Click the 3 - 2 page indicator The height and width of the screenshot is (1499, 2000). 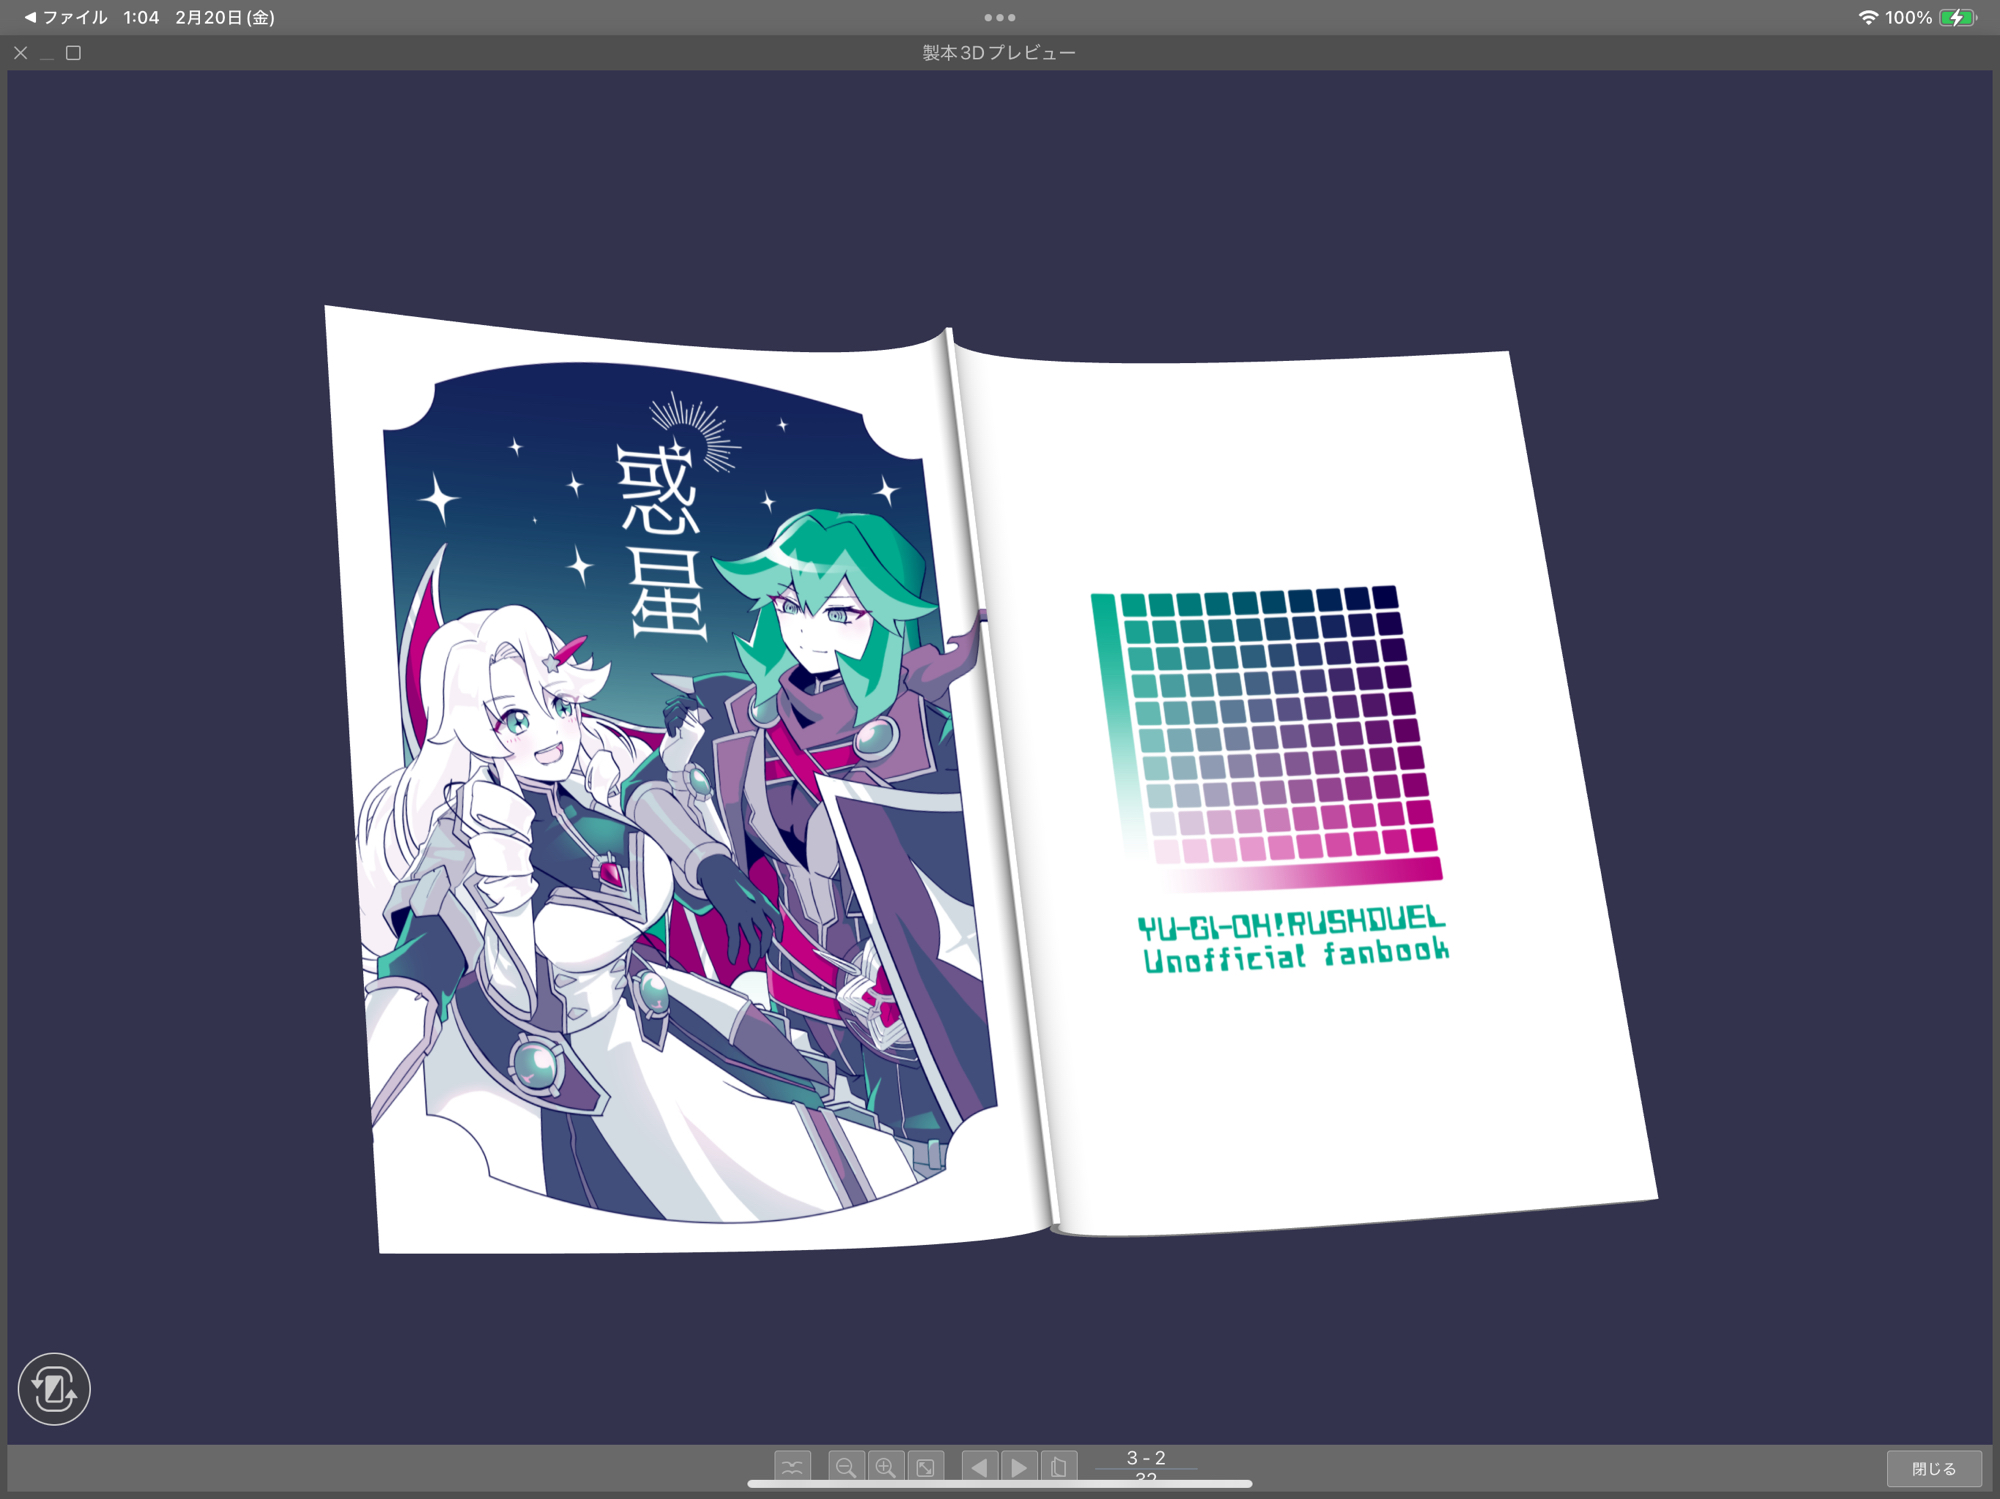1145,1458
